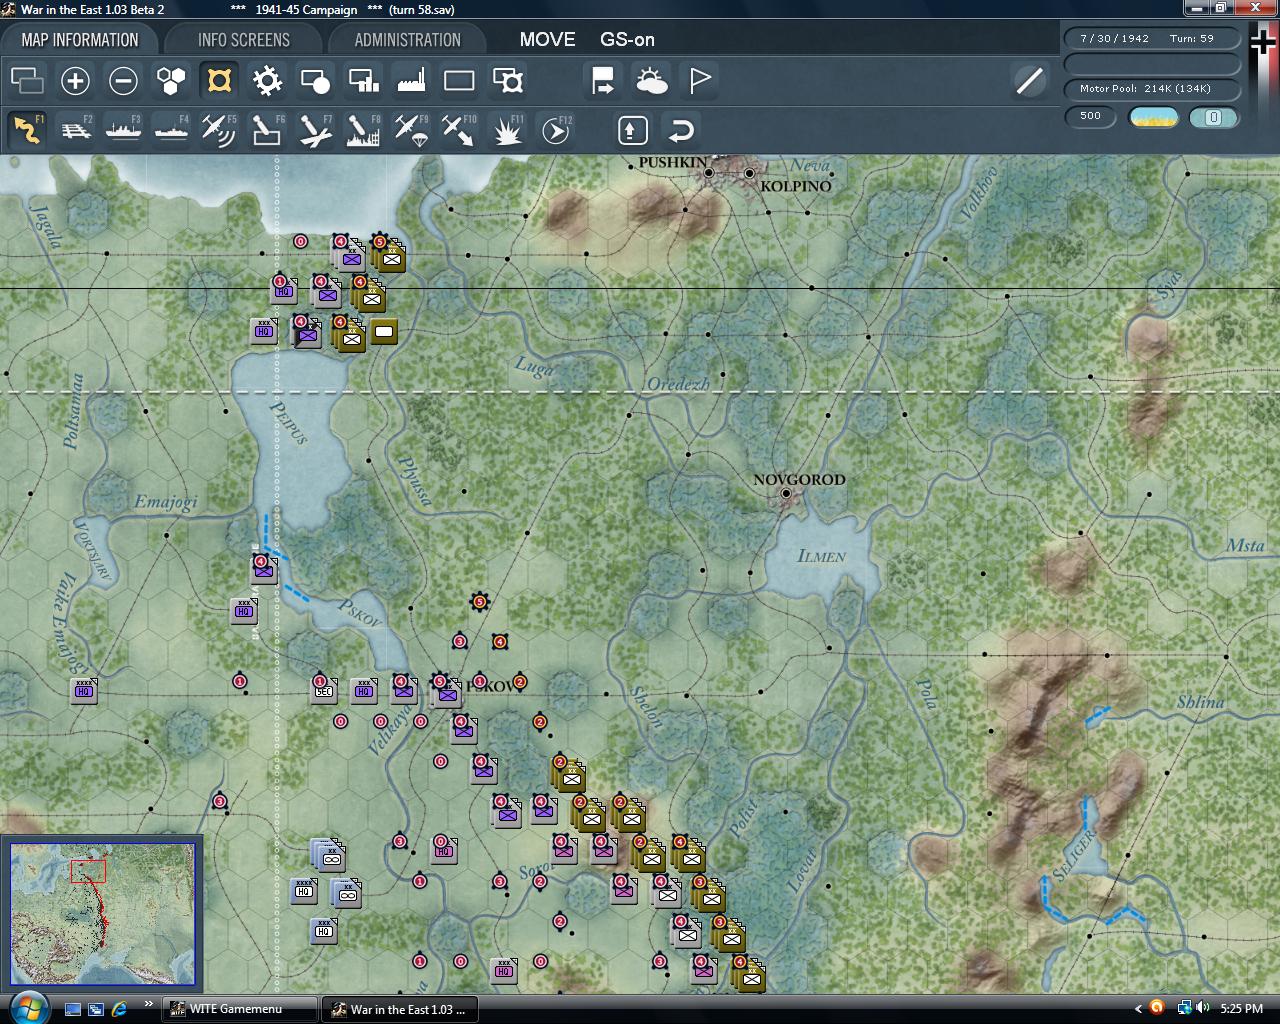The height and width of the screenshot is (1024, 1280).
Task: Select Air Transport mode (F9)
Action: pos(411,130)
